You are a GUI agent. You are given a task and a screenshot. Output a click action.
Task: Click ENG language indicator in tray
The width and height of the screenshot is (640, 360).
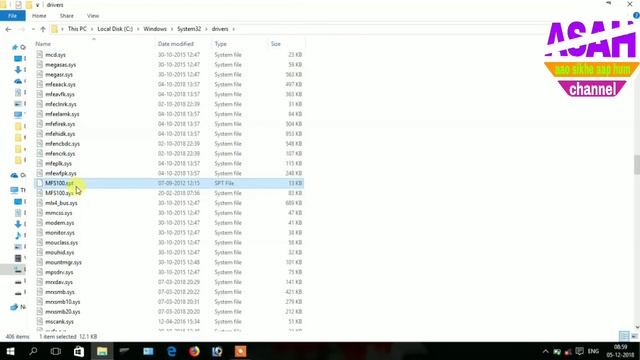coord(593,351)
